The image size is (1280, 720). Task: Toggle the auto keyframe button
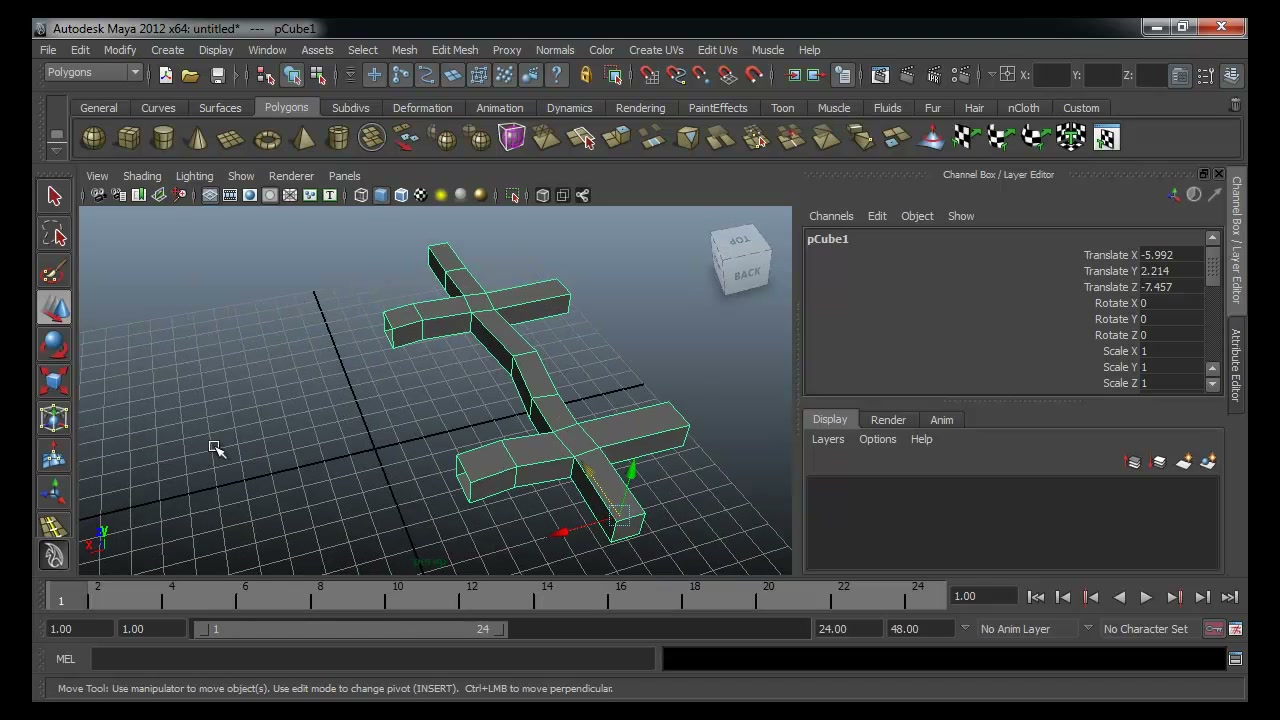click(1213, 629)
